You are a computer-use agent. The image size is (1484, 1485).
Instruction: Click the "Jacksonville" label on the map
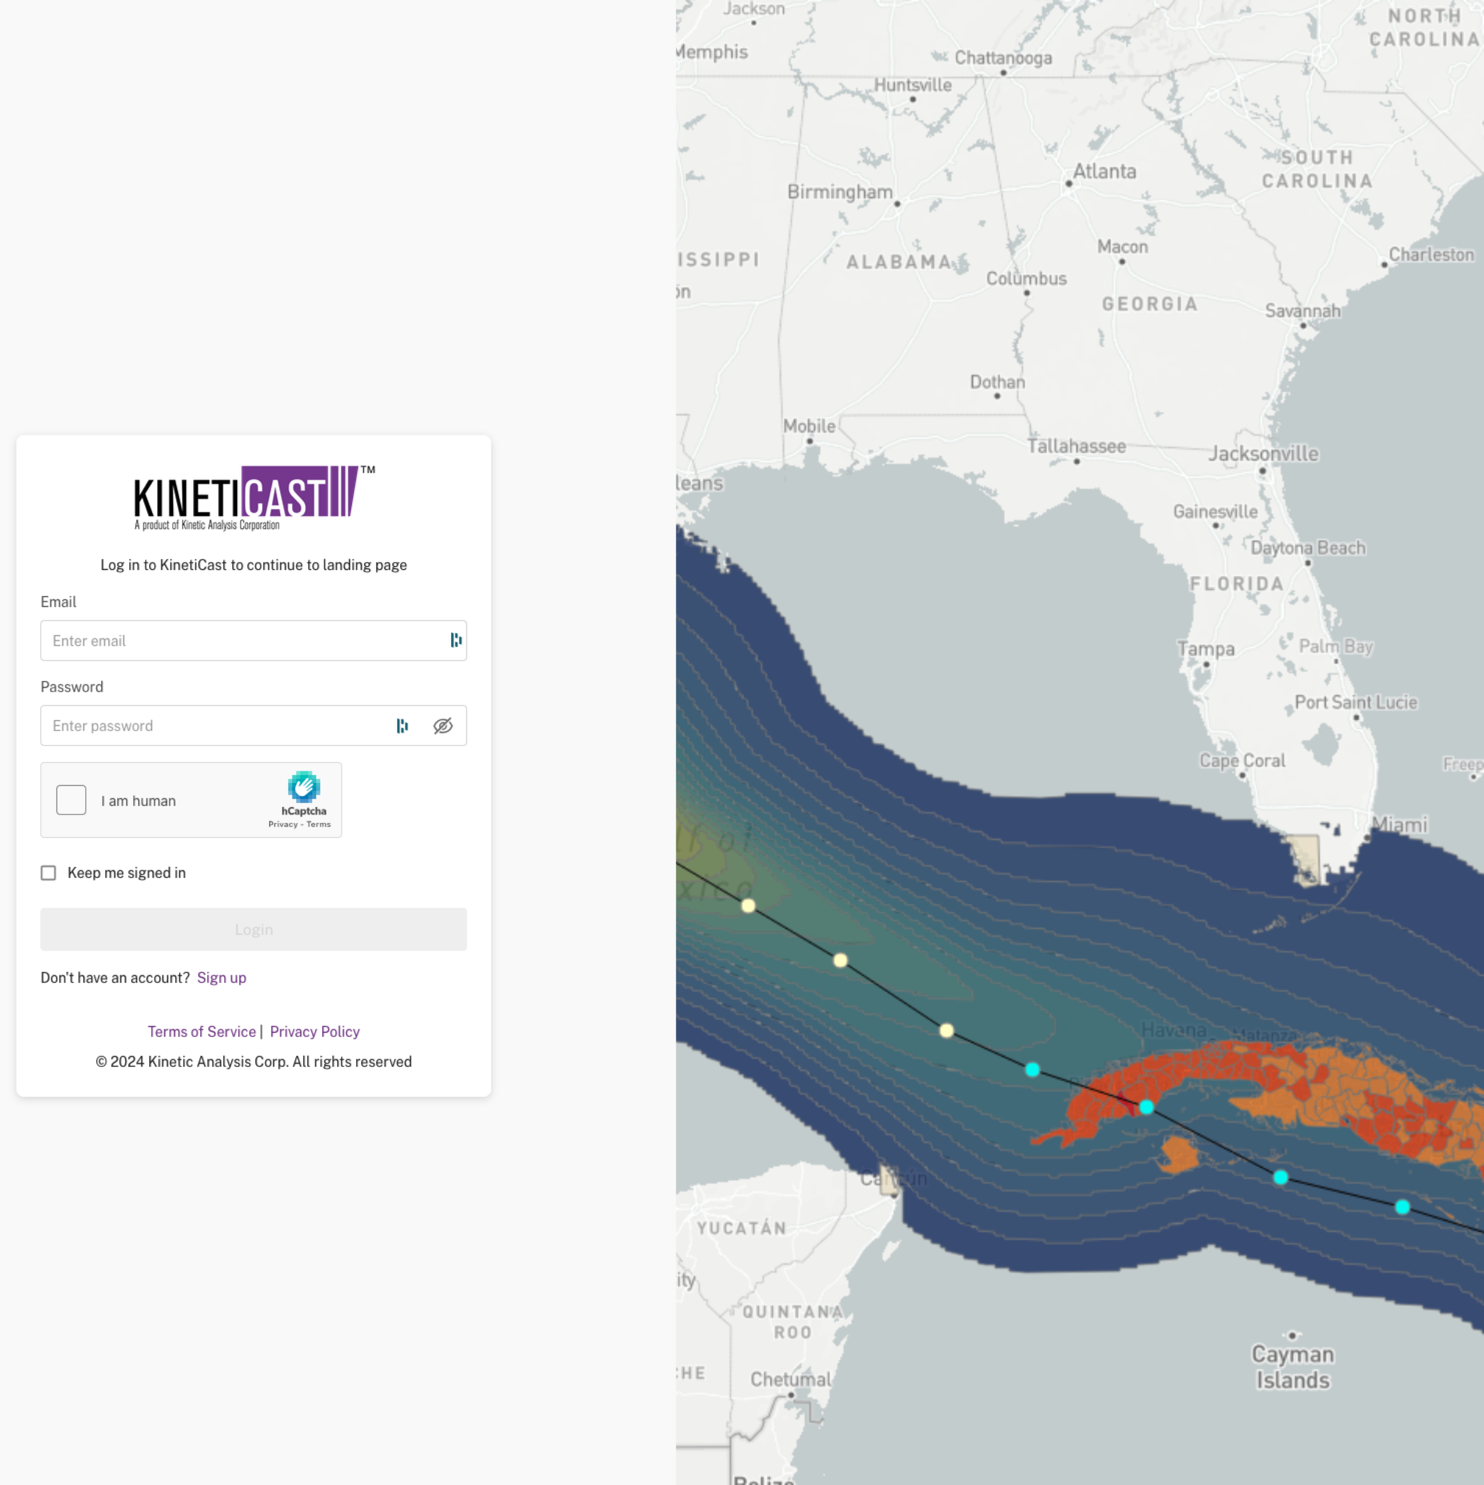[x=1264, y=454]
